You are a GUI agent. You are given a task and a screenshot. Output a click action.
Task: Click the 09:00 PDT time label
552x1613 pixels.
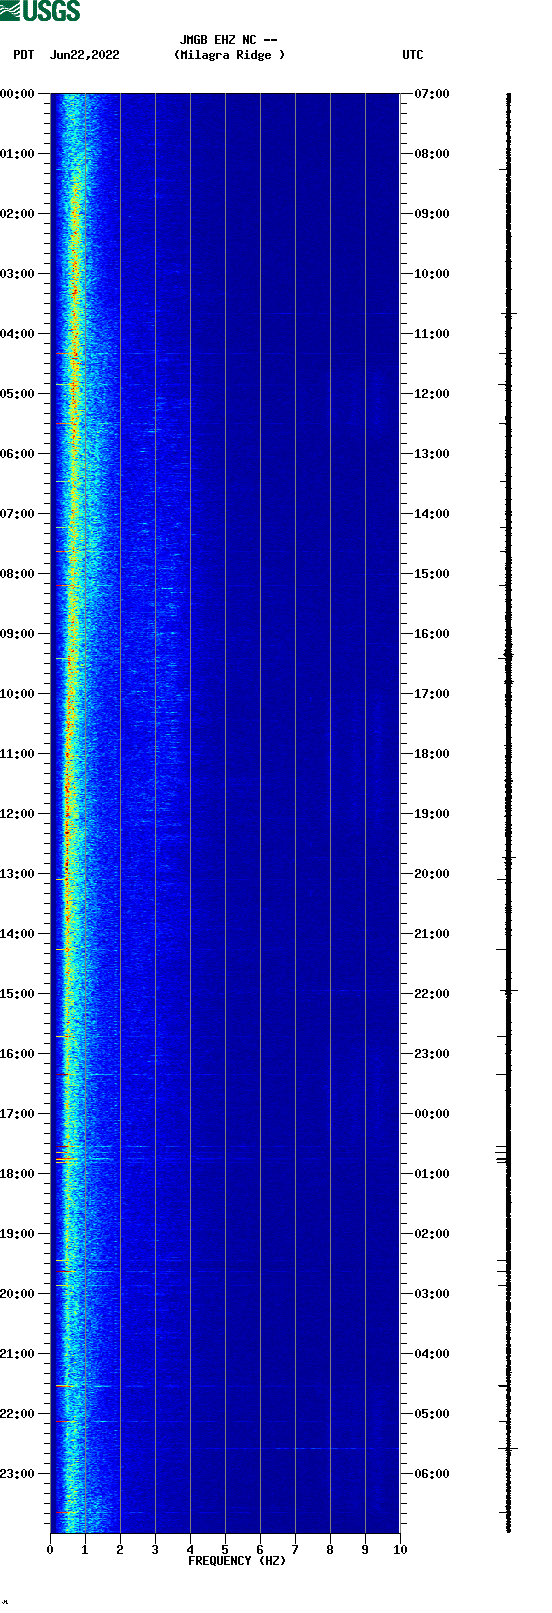point(18,634)
